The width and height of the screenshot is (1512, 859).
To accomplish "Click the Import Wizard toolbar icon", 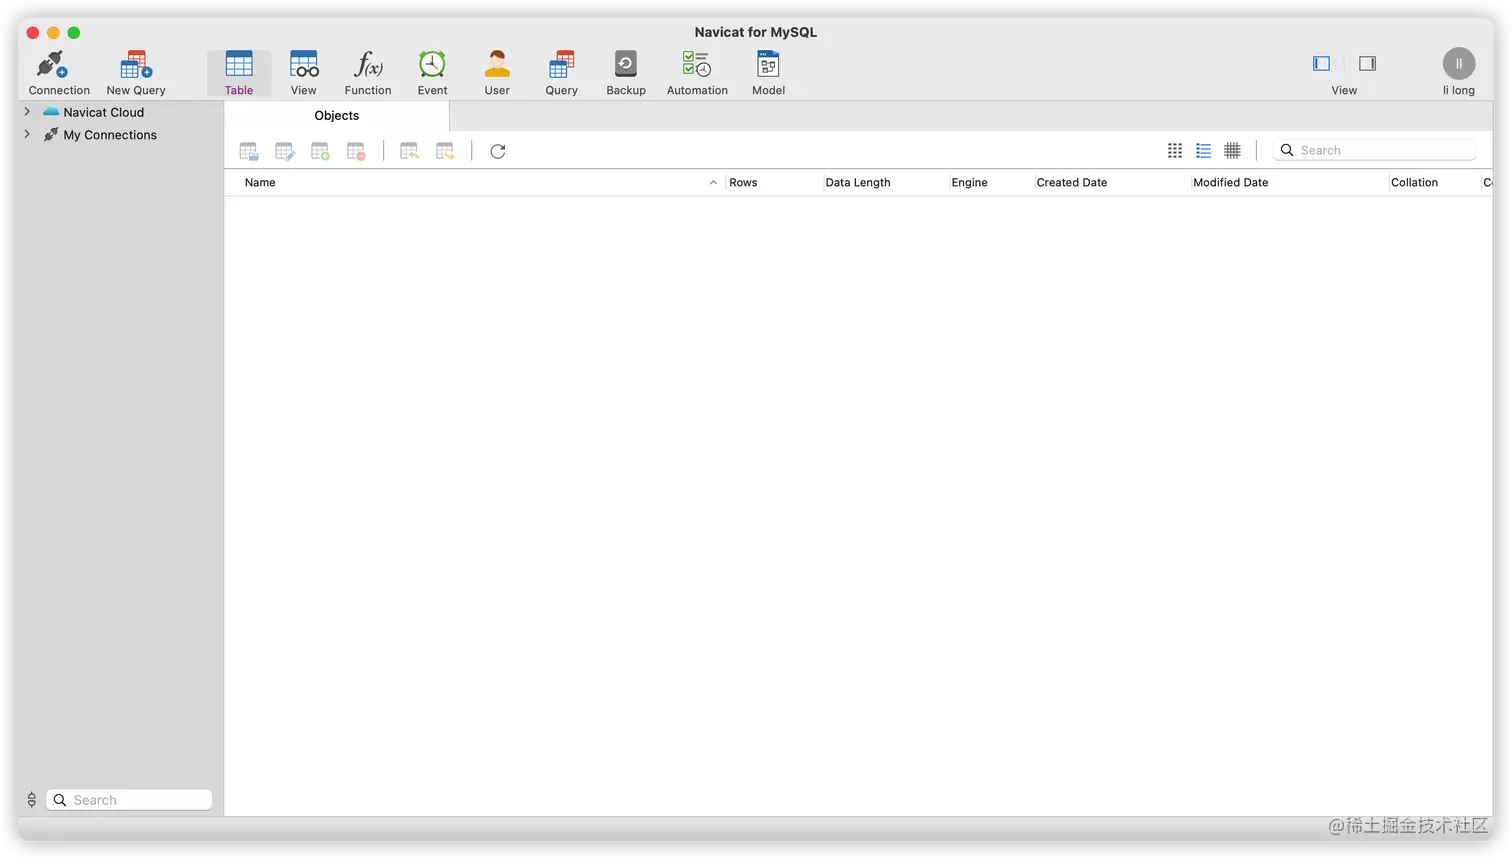I will [409, 151].
